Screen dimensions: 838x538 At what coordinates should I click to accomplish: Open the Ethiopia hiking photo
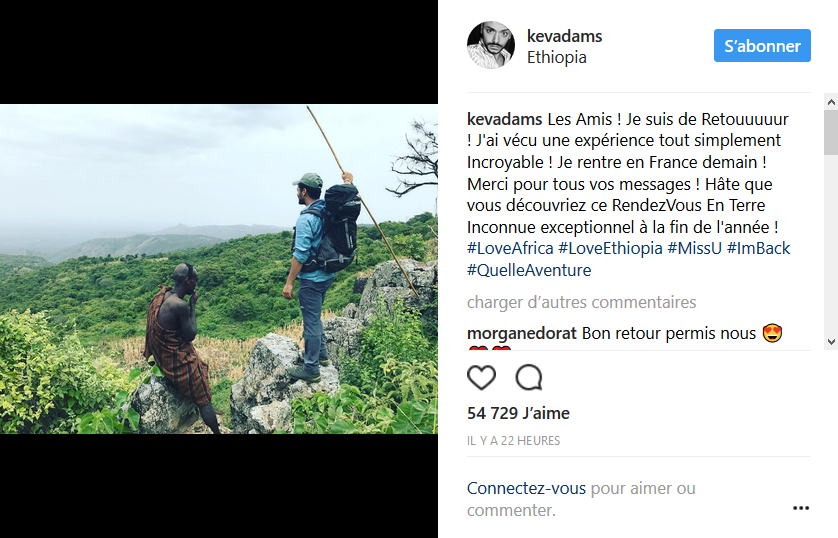pos(219,269)
